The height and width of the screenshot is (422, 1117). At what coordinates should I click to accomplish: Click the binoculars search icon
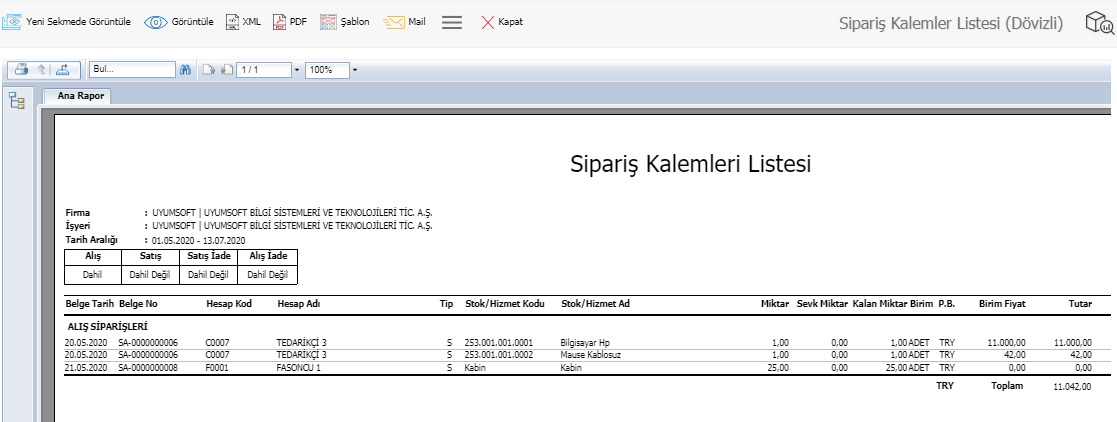pos(185,70)
